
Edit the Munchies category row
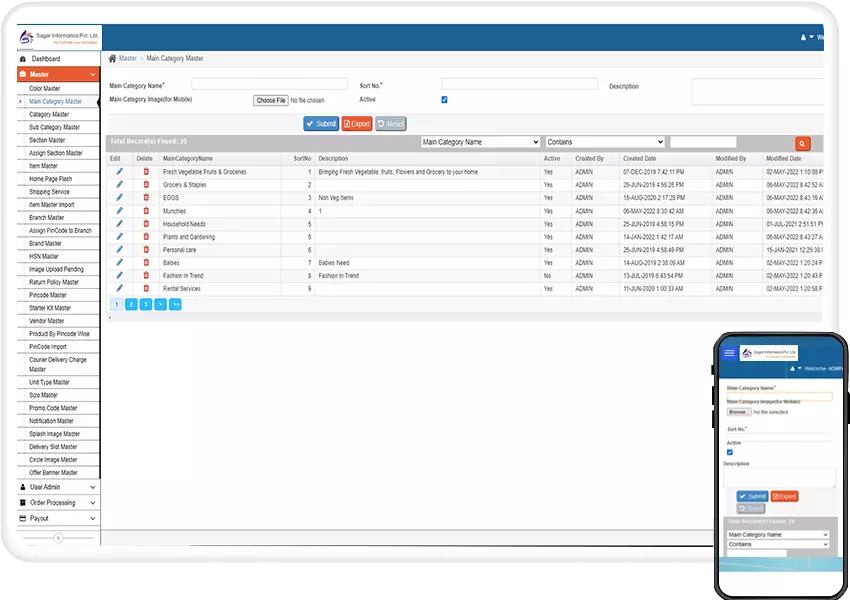(119, 210)
